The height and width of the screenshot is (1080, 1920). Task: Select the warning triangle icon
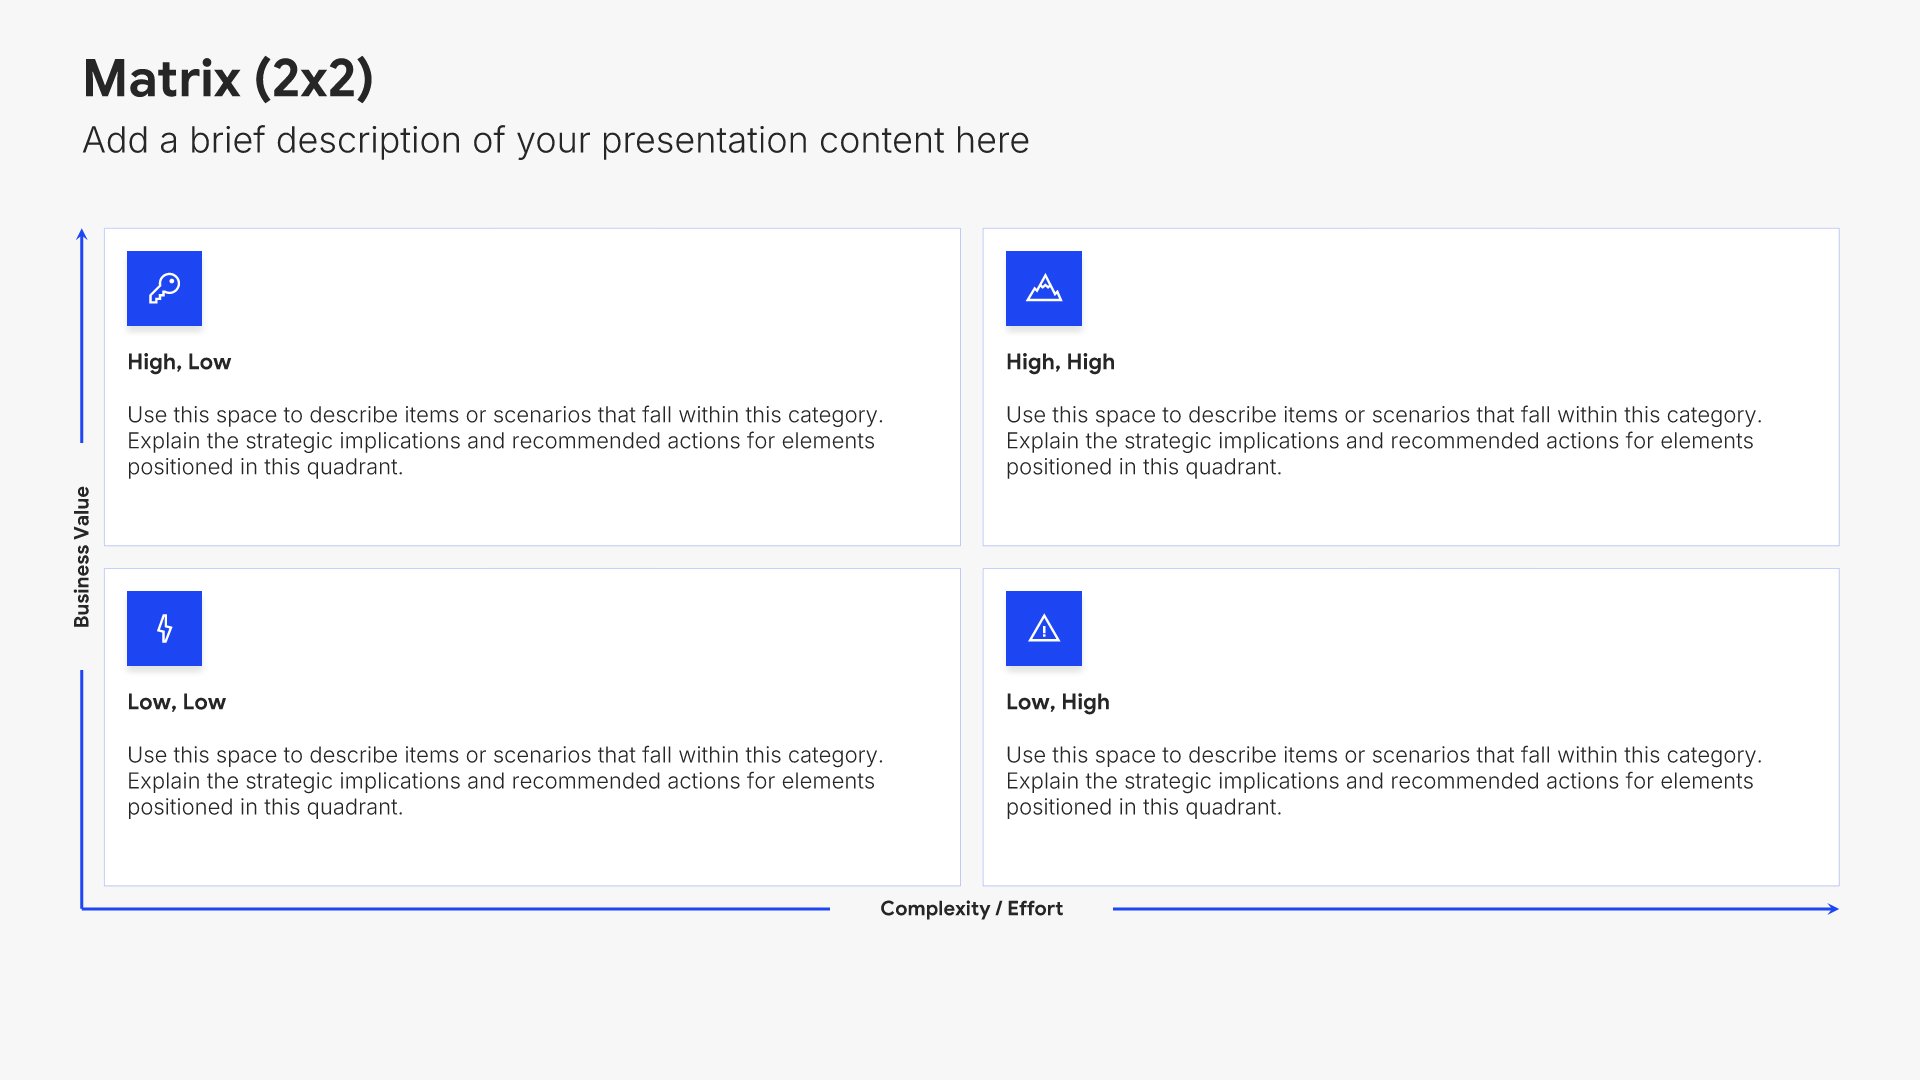tap(1044, 628)
